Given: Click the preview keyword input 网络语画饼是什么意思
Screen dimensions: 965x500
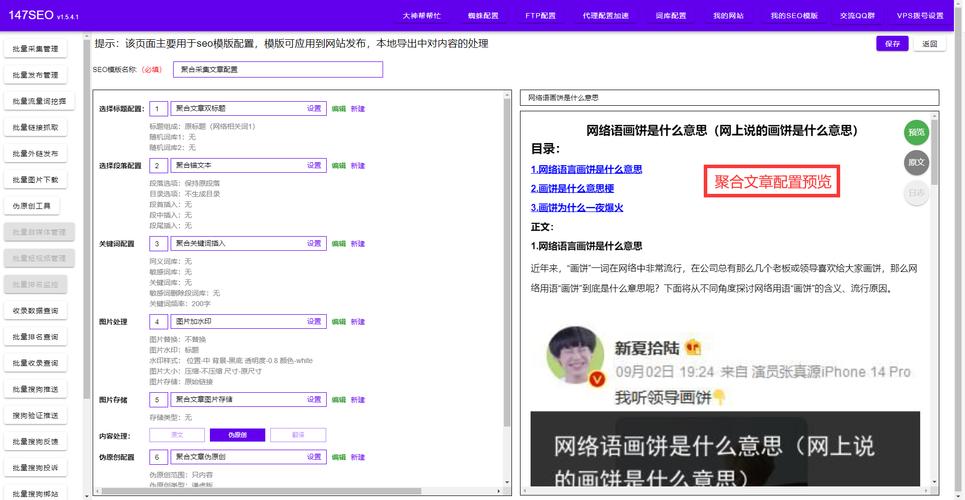Looking at the screenshot, I should point(729,97).
